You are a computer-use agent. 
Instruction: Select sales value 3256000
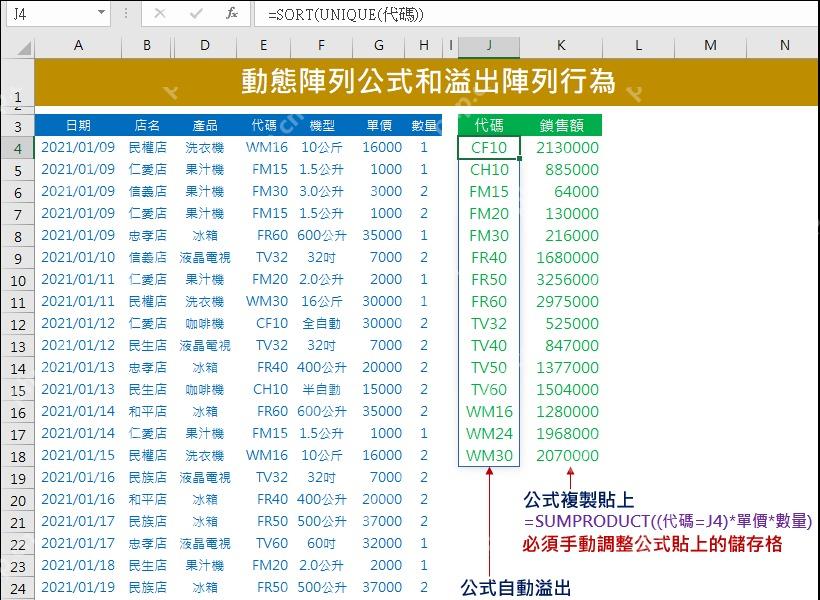point(561,279)
